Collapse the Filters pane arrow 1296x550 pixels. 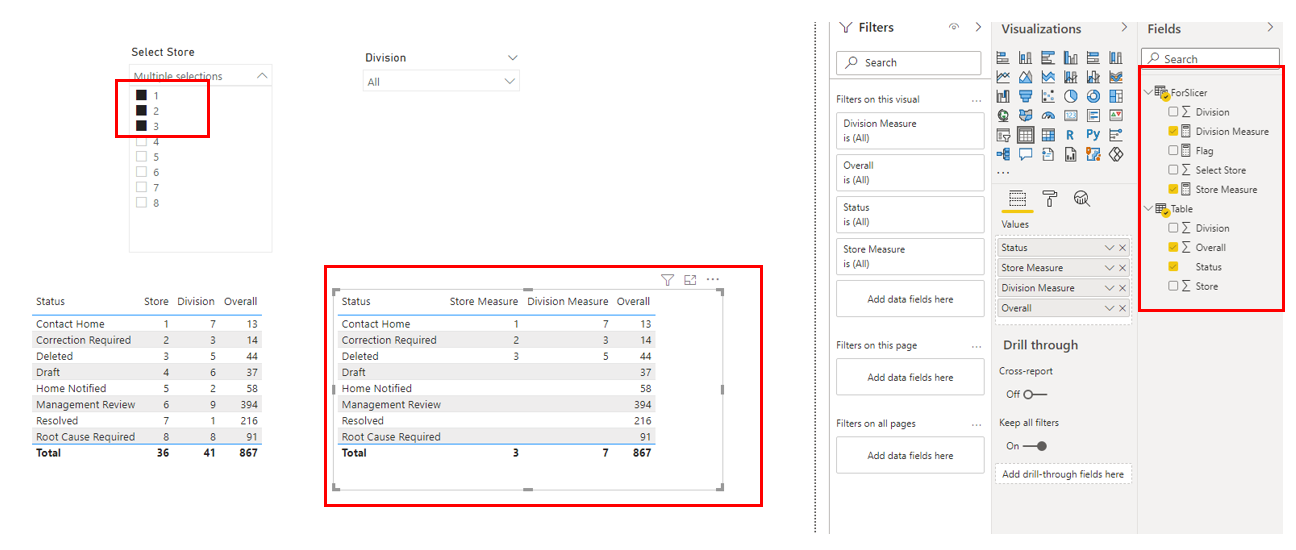978,28
